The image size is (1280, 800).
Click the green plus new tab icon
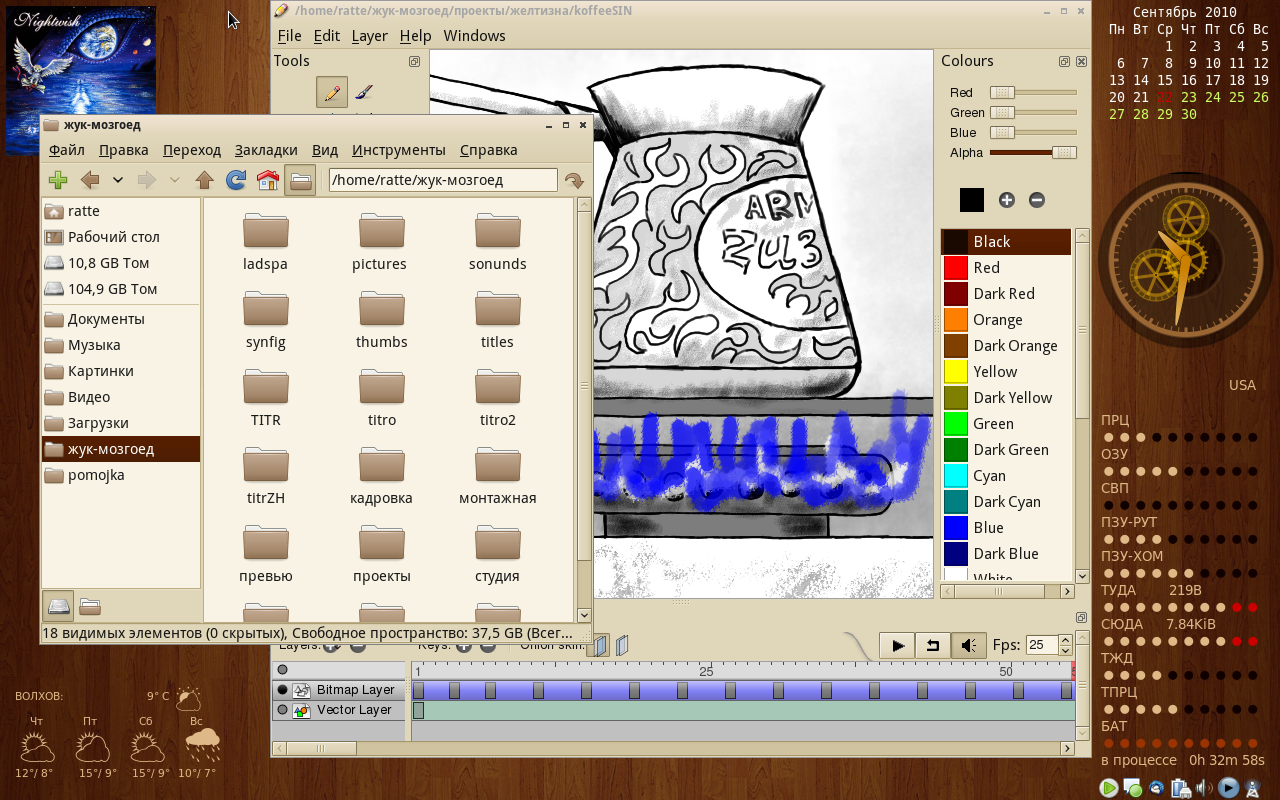[x=58, y=180]
